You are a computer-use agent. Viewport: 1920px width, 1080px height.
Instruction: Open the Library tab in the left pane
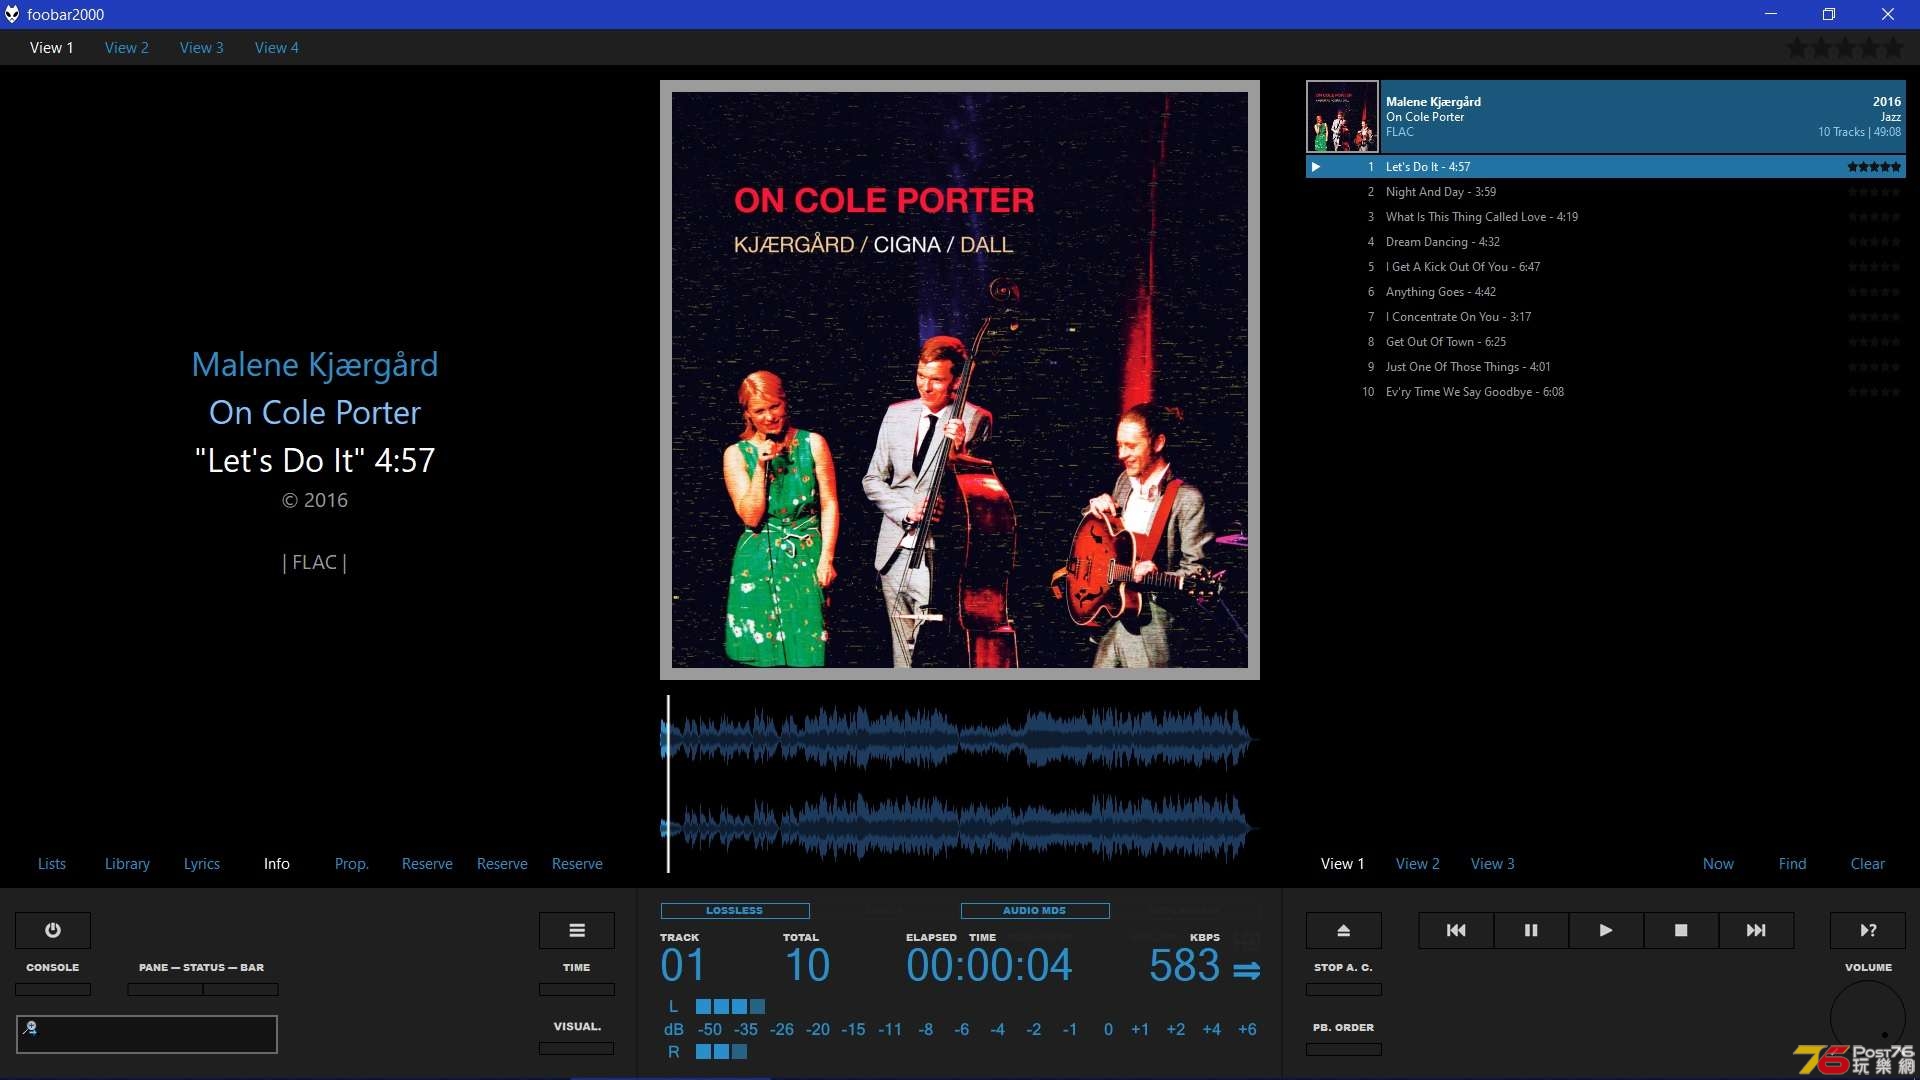click(127, 864)
